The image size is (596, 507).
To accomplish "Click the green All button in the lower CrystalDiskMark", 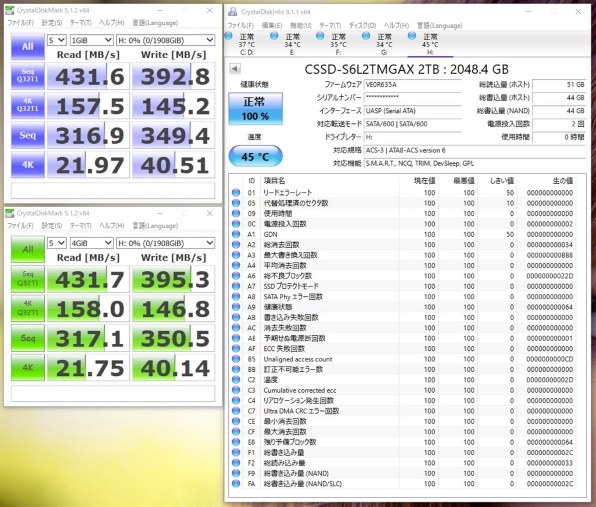I will coord(27,249).
